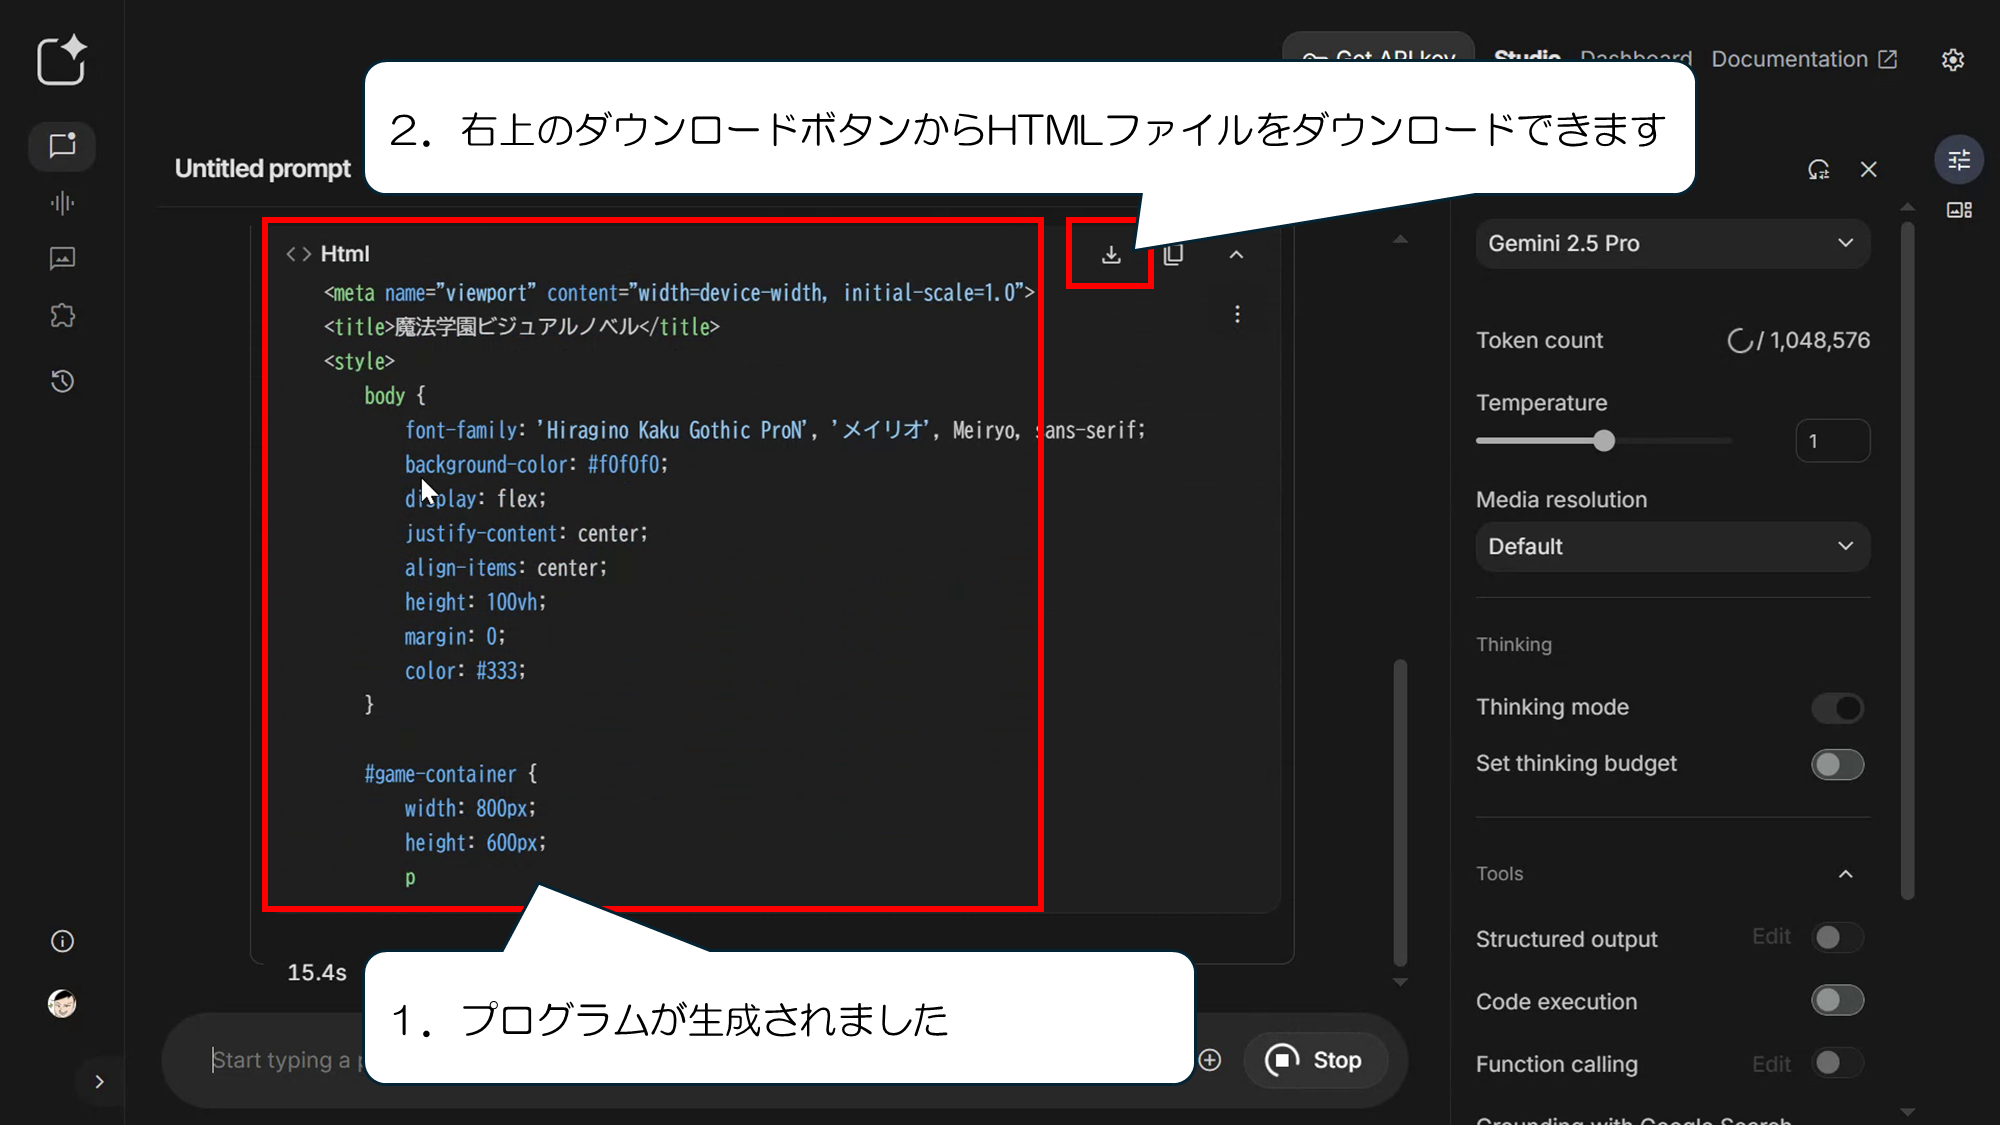This screenshot has width=2000, height=1125.
Task: Enable Code execution toggle
Action: [1837, 1001]
